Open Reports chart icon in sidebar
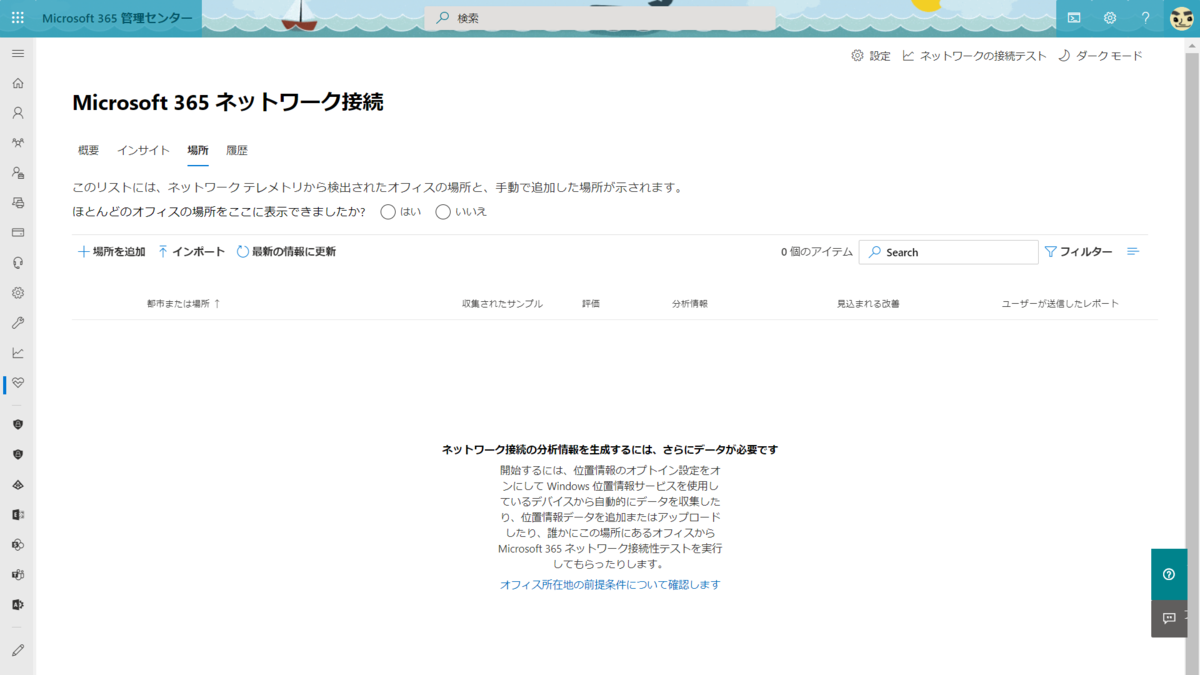This screenshot has height=675, width=1200. coord(18,353)
